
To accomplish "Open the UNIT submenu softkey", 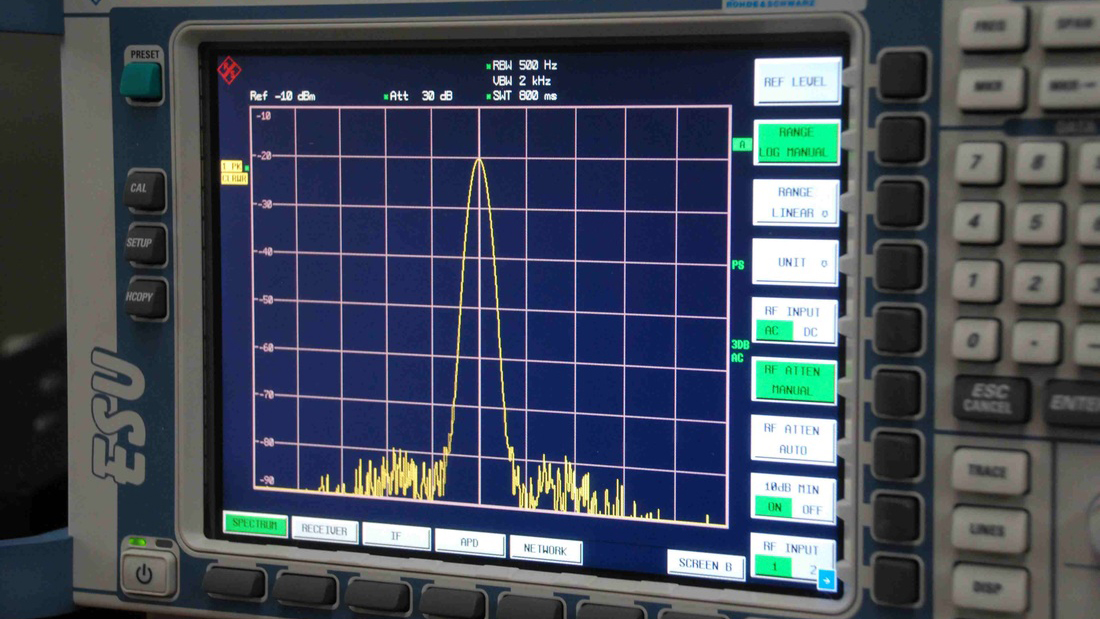I will tap(795, 262).
